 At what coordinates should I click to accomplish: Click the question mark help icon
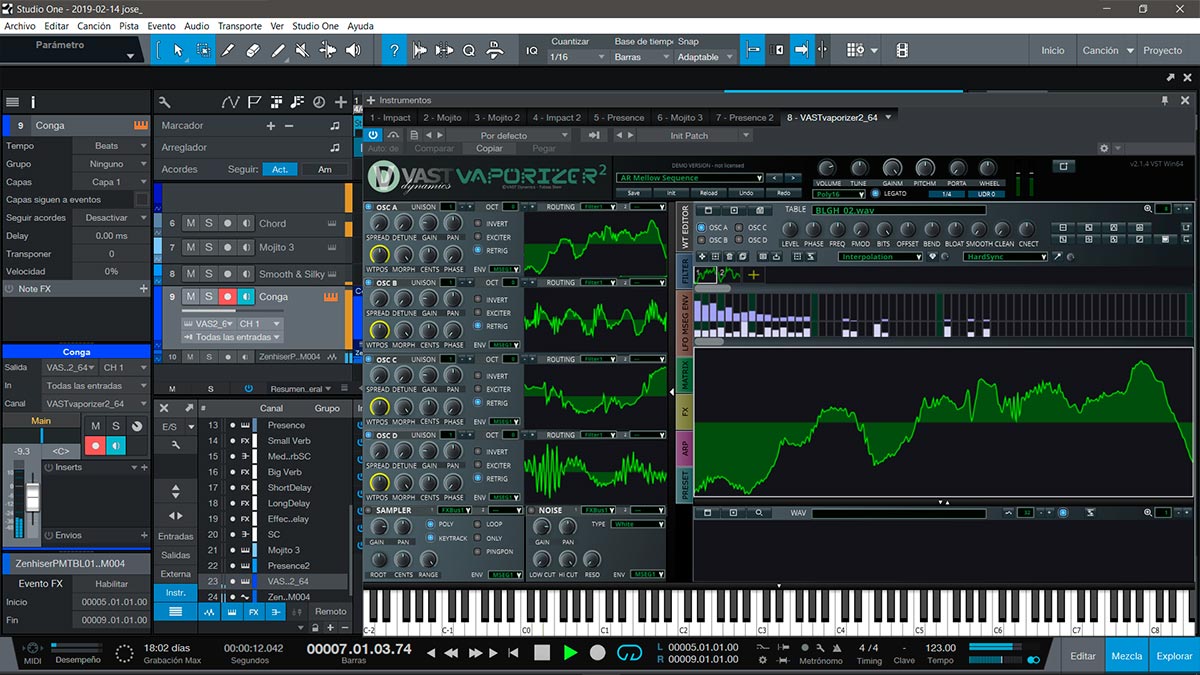pos(395,50)
